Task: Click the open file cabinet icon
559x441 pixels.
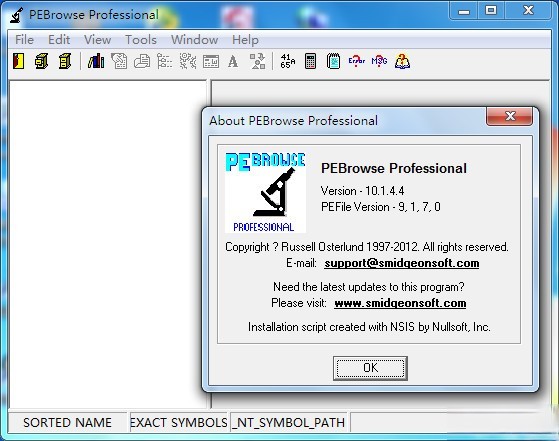Action: coord(42,61)
